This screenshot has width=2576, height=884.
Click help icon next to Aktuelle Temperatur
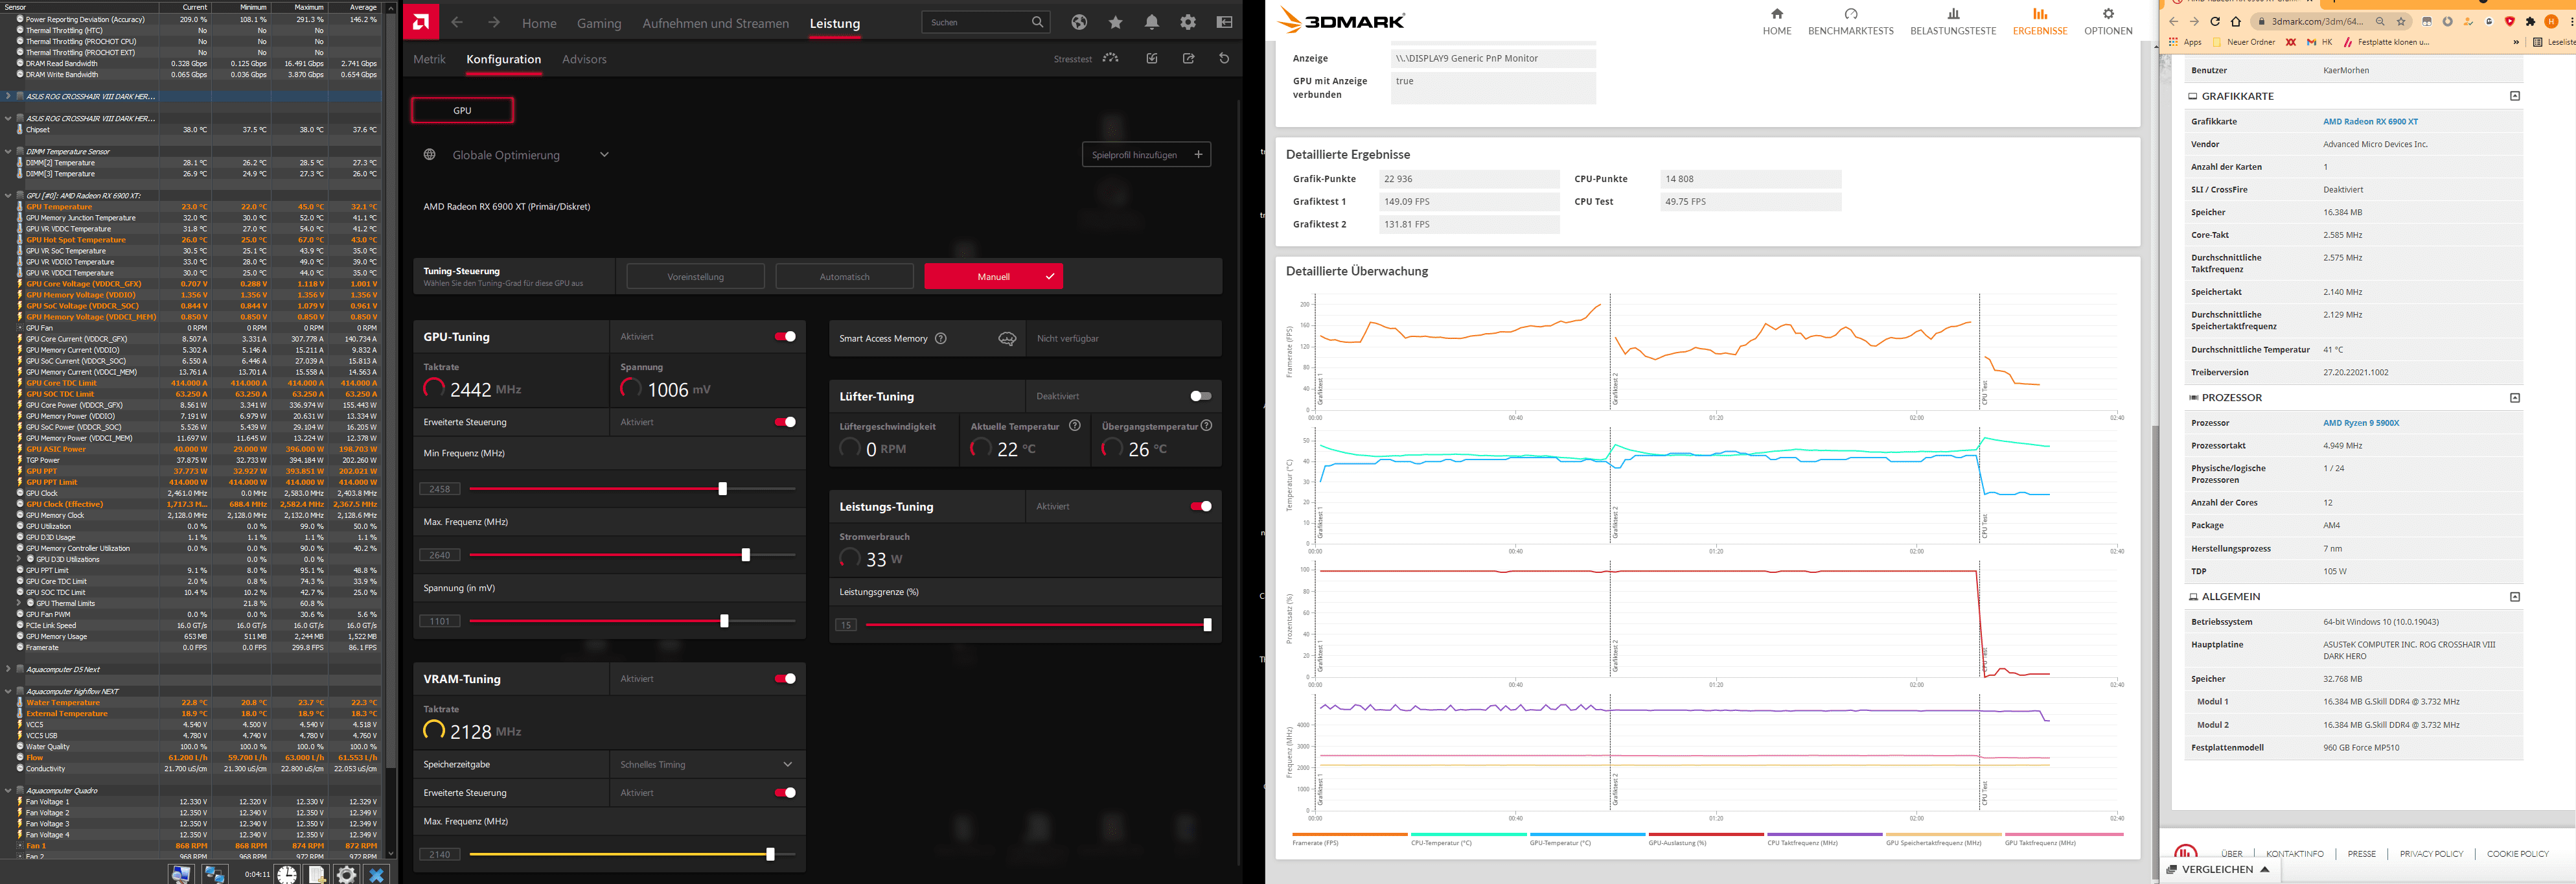(1075, 425)
